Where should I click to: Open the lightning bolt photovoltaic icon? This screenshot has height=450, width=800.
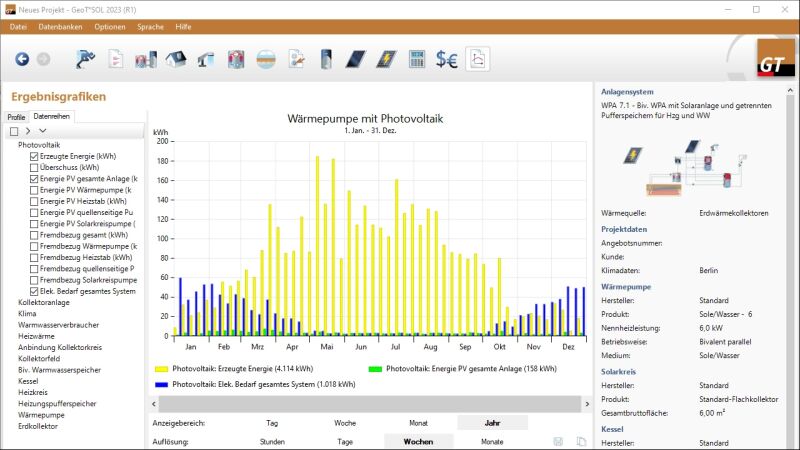pyautogui.click(x=386, y=59)
